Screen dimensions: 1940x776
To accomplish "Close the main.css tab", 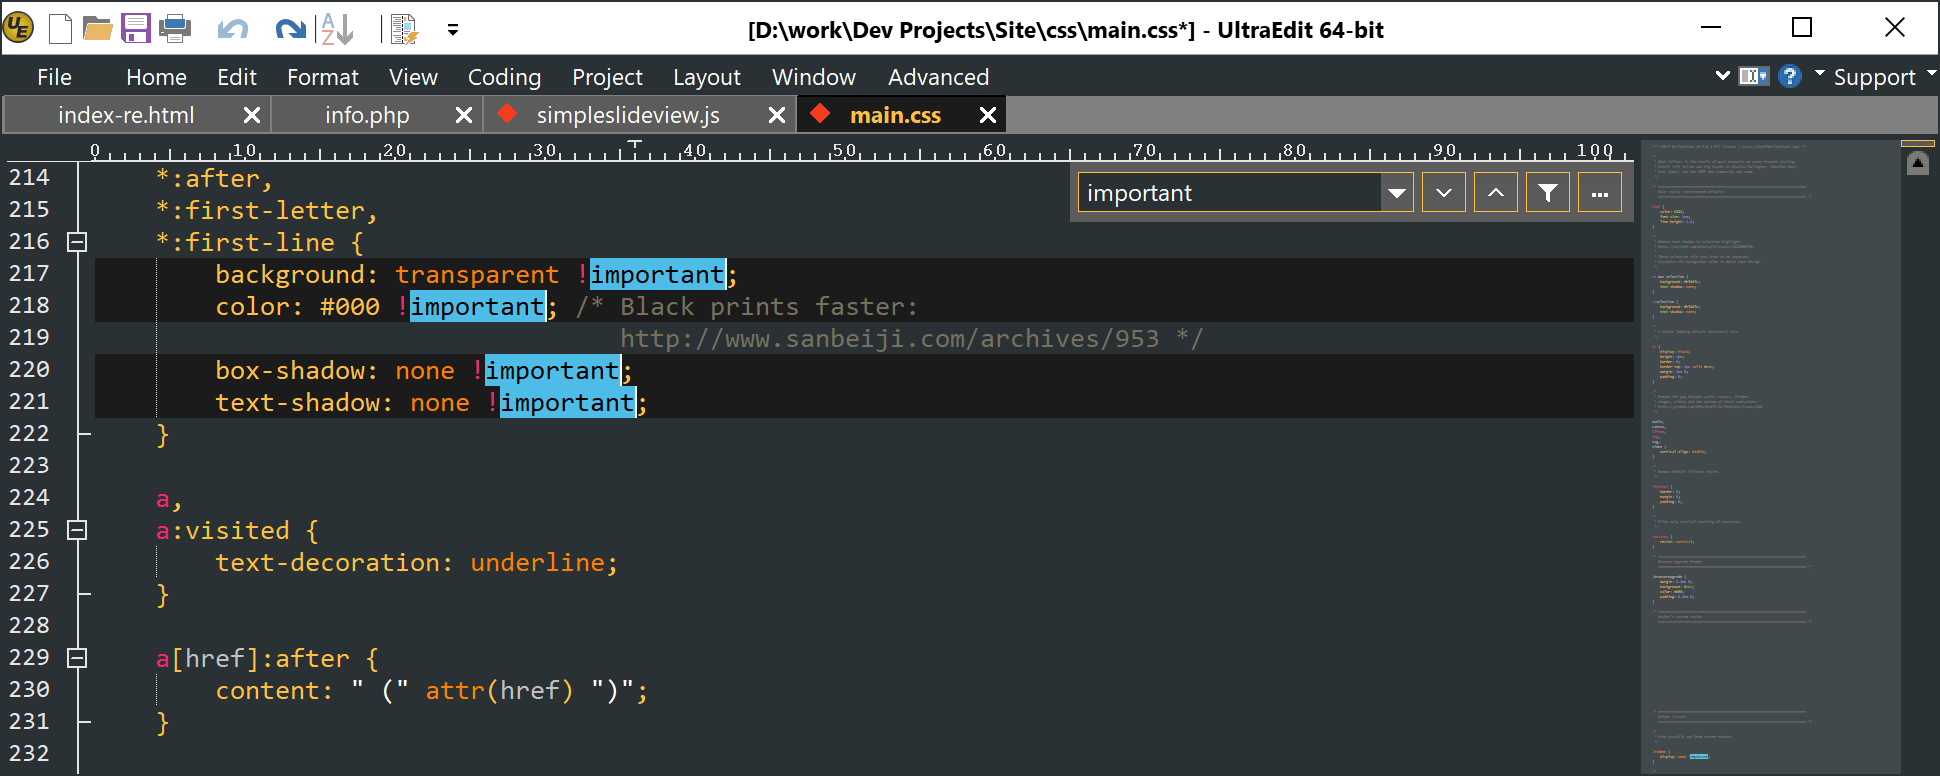I will click(x=988, y=115).
